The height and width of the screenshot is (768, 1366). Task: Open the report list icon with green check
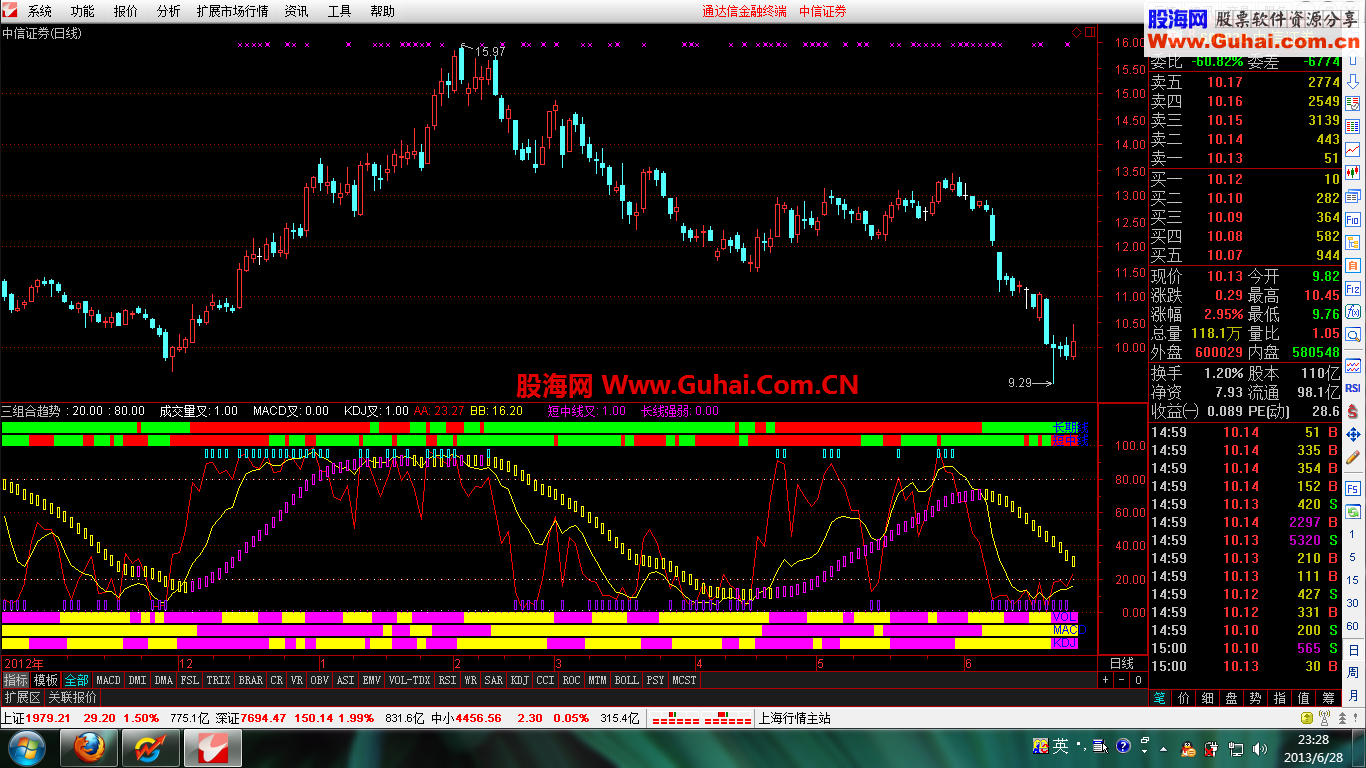click(1352, 104)
